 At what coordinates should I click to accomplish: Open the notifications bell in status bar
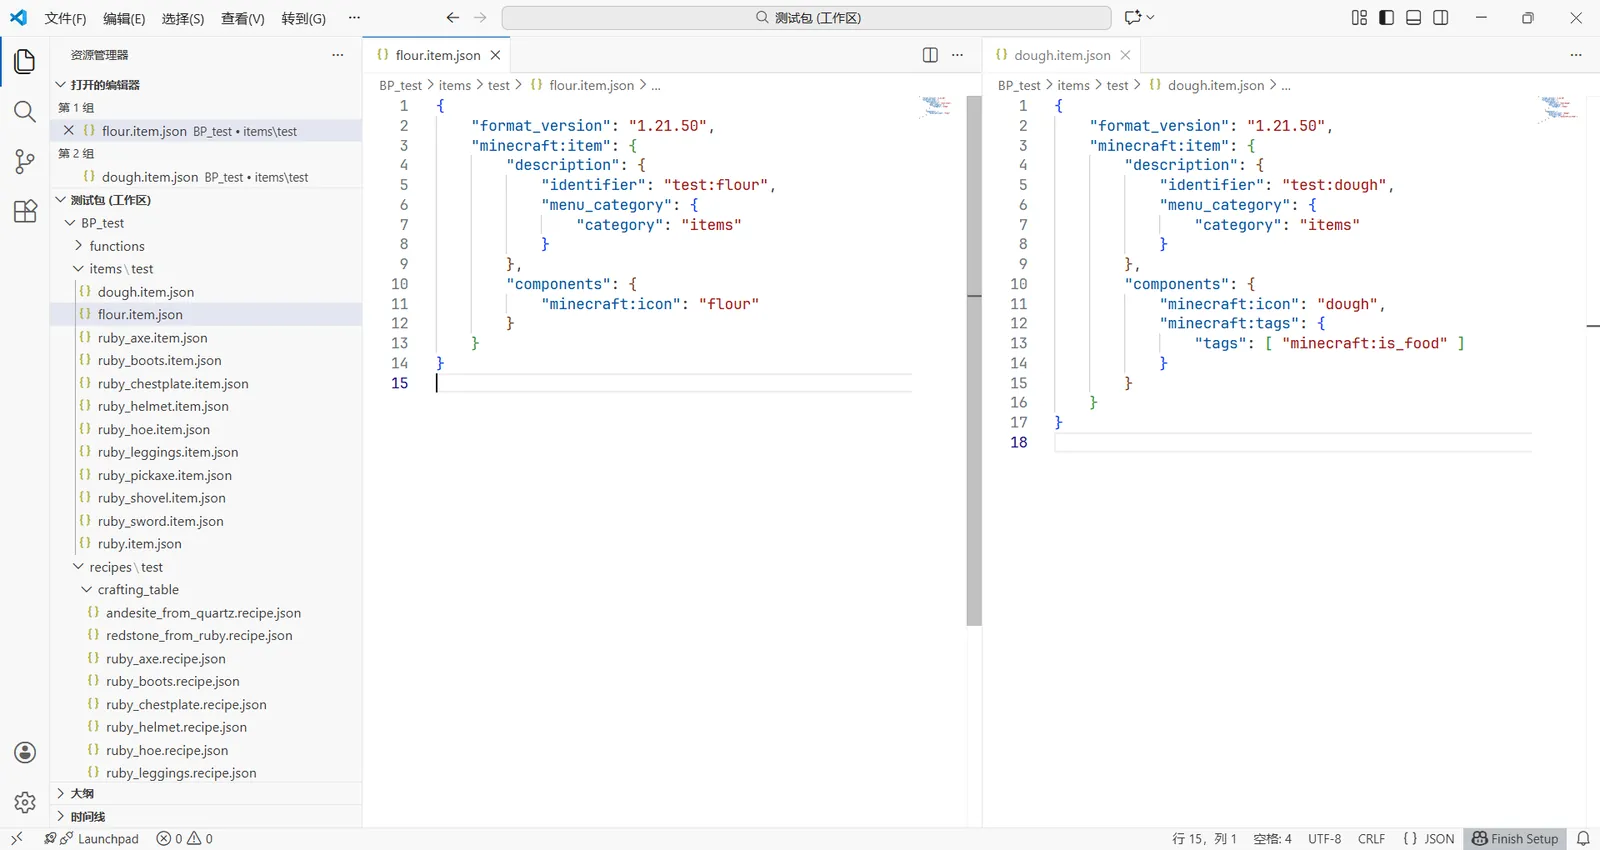[x=1583, y=839]
